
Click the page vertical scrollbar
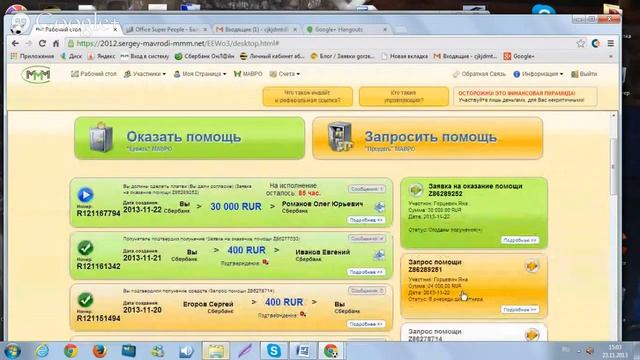(613, 167)
